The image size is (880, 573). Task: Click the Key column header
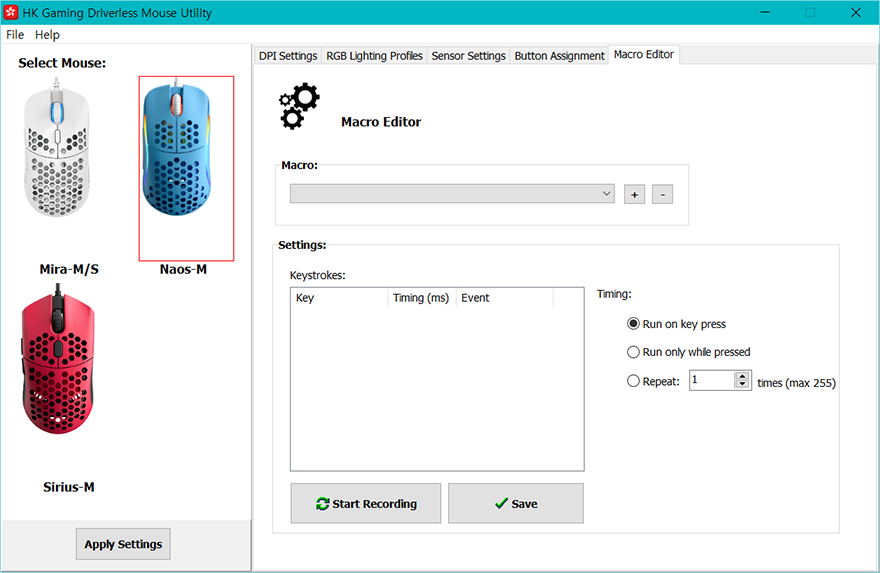339,298
